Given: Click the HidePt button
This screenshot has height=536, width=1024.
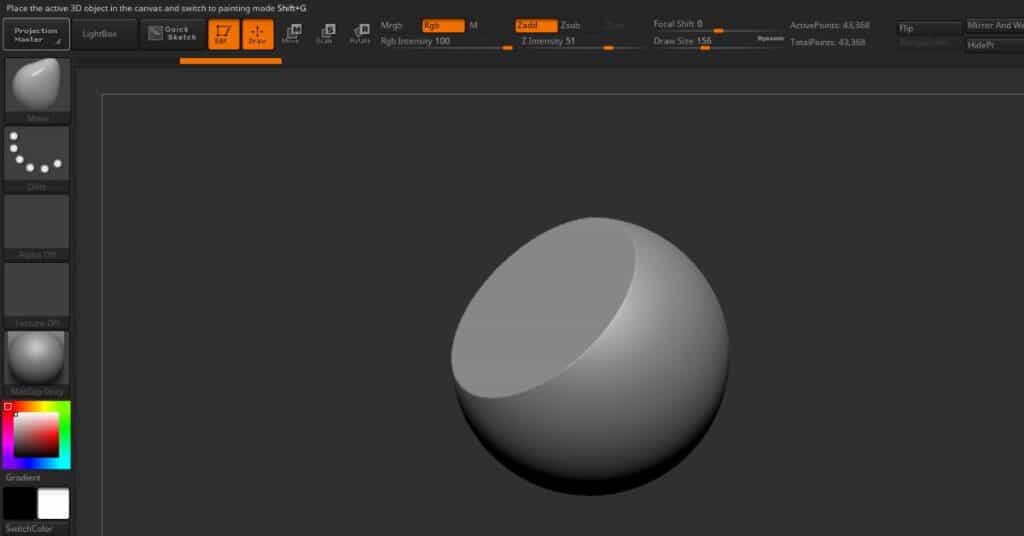Looking at the screenshot, I should click(x=995, y=44).
